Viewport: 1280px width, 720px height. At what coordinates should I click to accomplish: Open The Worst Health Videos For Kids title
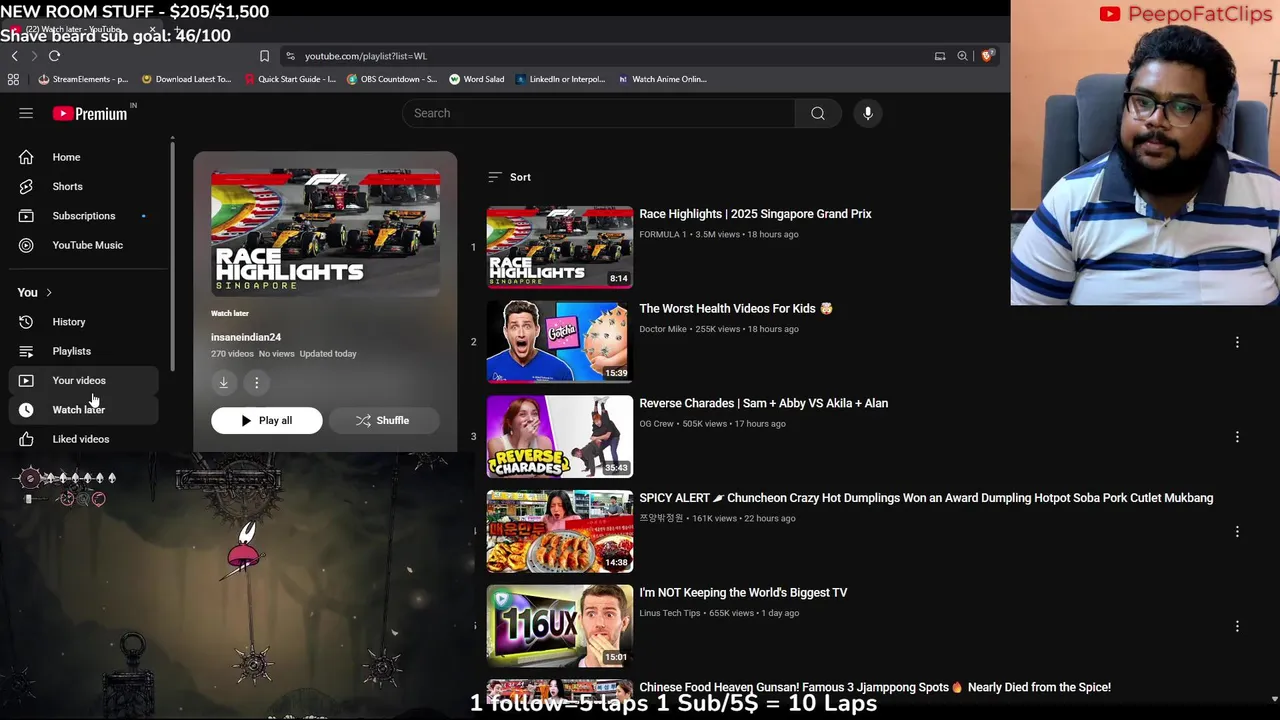point(736,309)
